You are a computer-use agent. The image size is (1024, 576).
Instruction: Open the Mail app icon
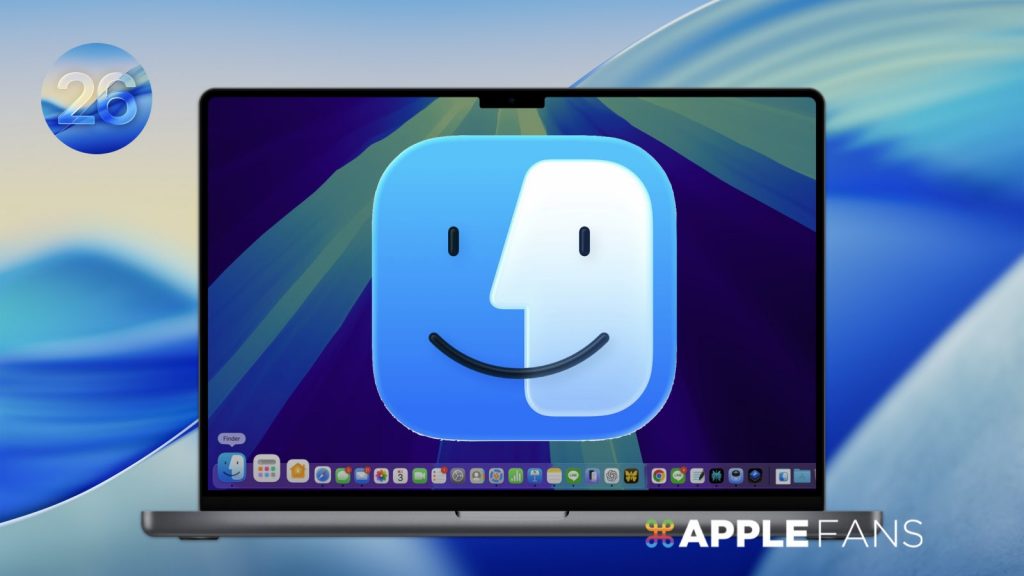pos(362,476)
